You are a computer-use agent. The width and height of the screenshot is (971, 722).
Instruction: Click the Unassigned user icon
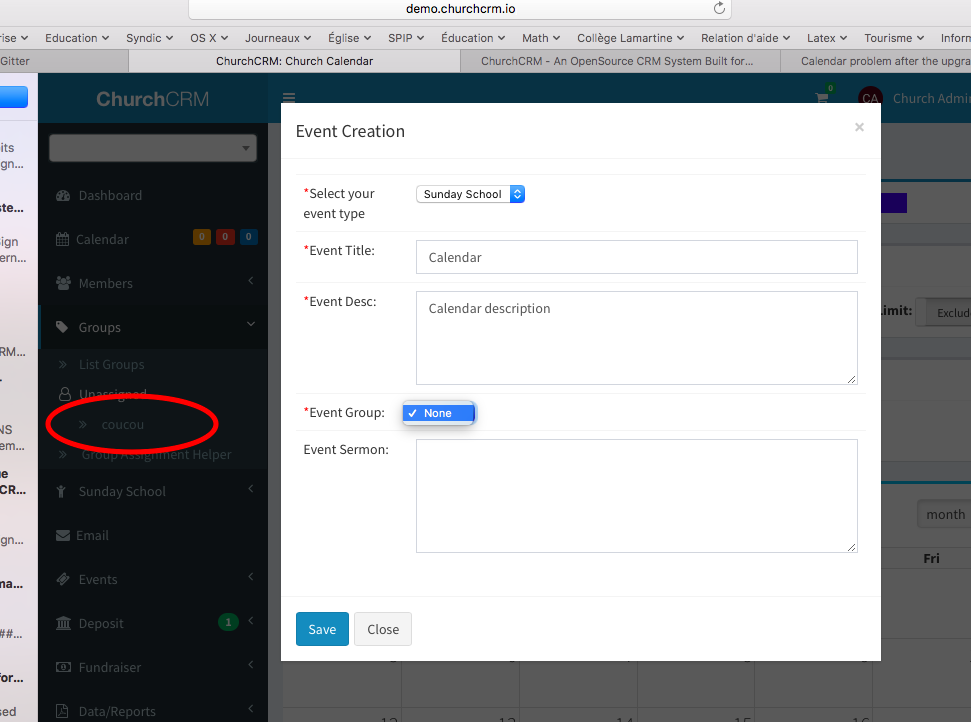(64, 394)
